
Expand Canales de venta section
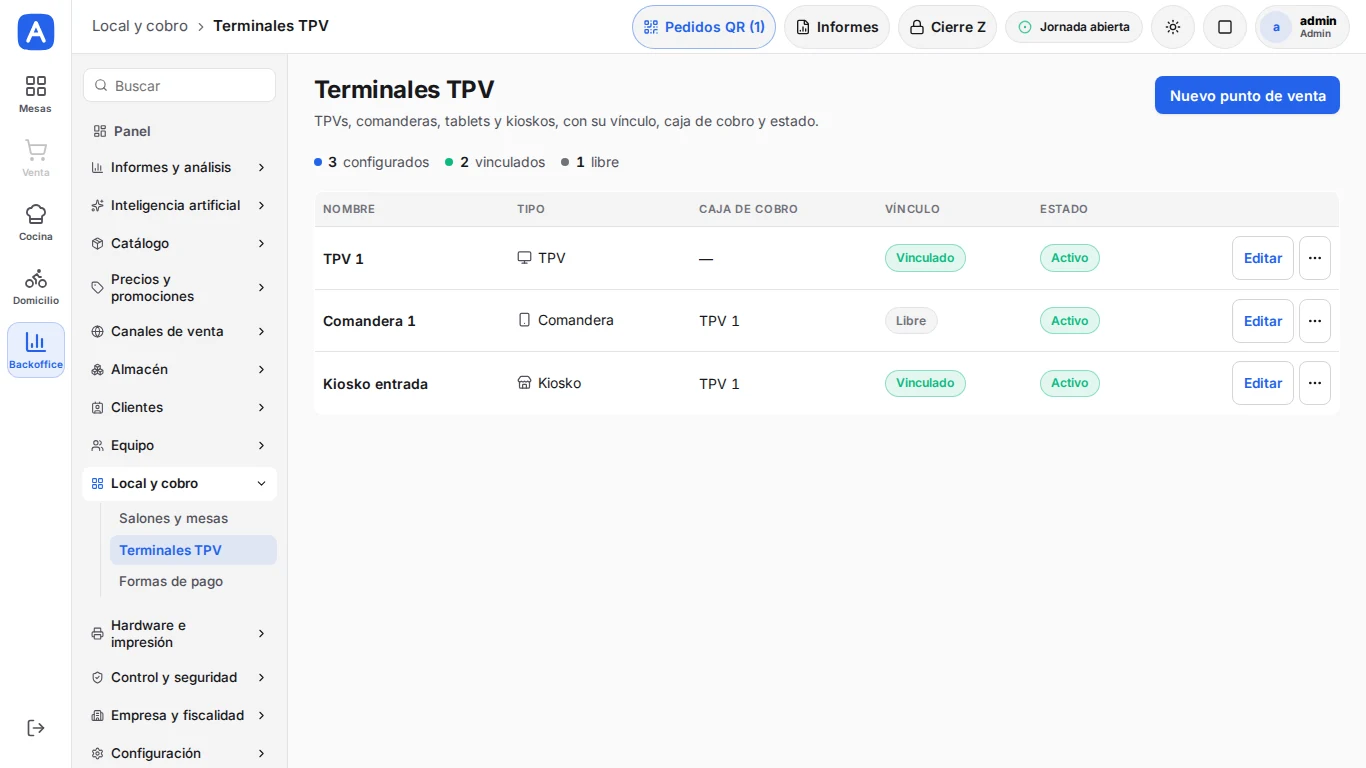point(179,331)
